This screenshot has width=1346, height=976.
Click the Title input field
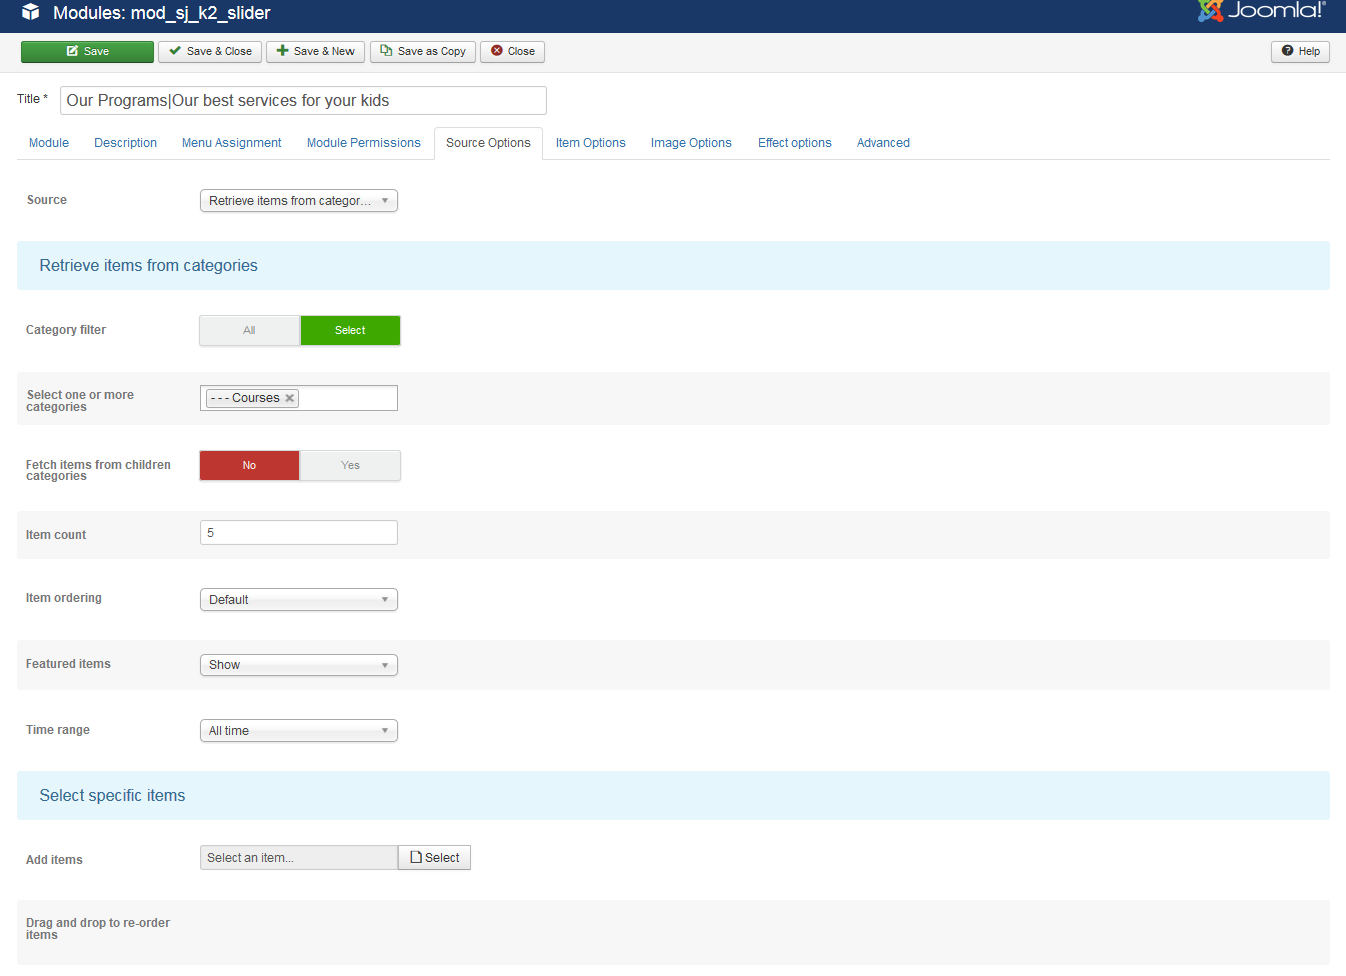point(303,100)
